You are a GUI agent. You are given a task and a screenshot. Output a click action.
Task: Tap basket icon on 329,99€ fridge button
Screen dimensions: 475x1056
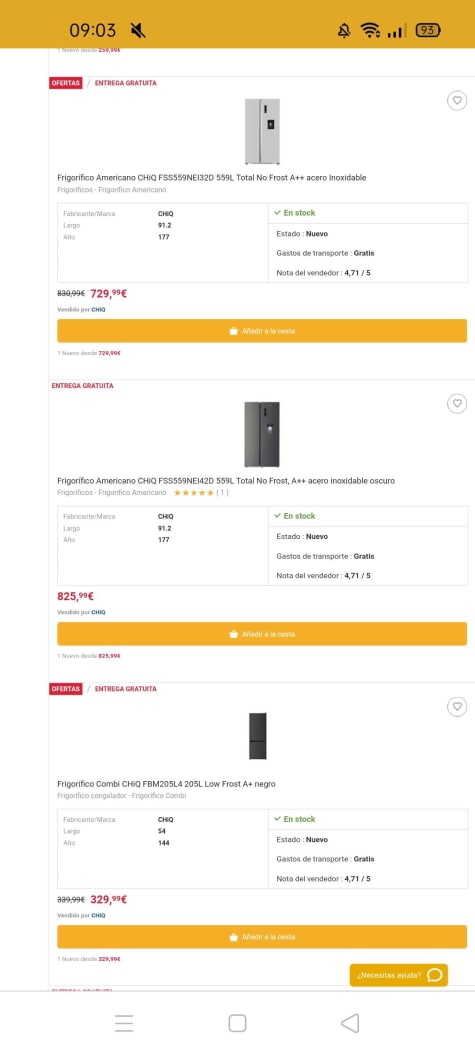click(x=233, y=937)
